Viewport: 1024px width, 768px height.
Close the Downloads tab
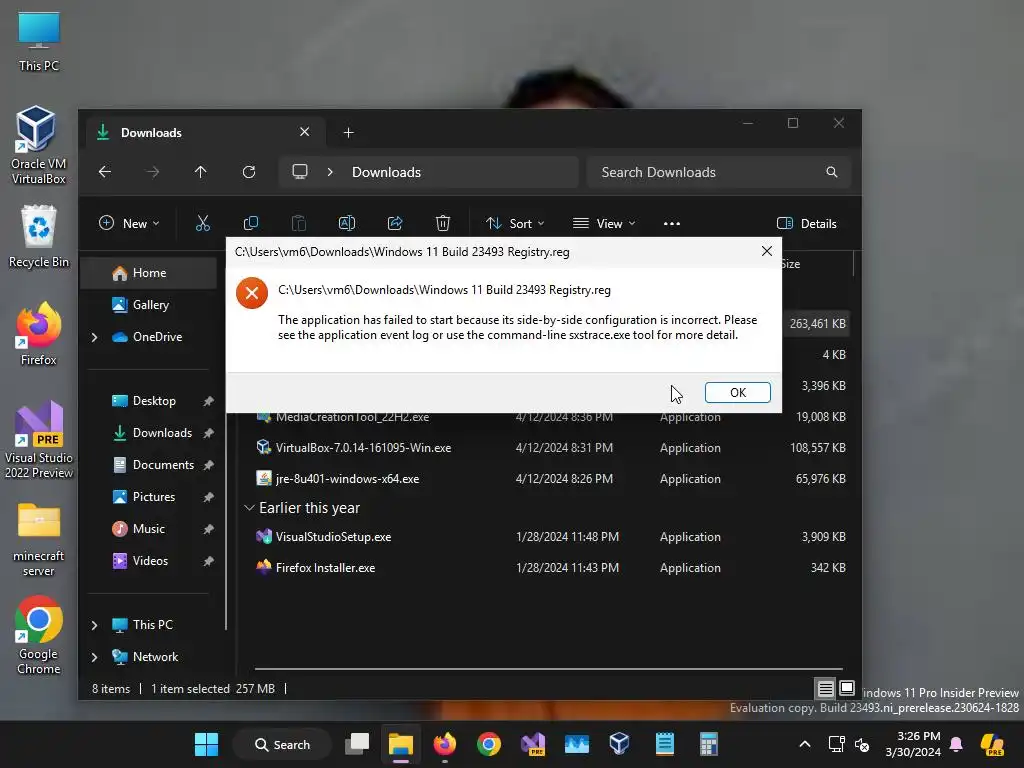(304, 132)
